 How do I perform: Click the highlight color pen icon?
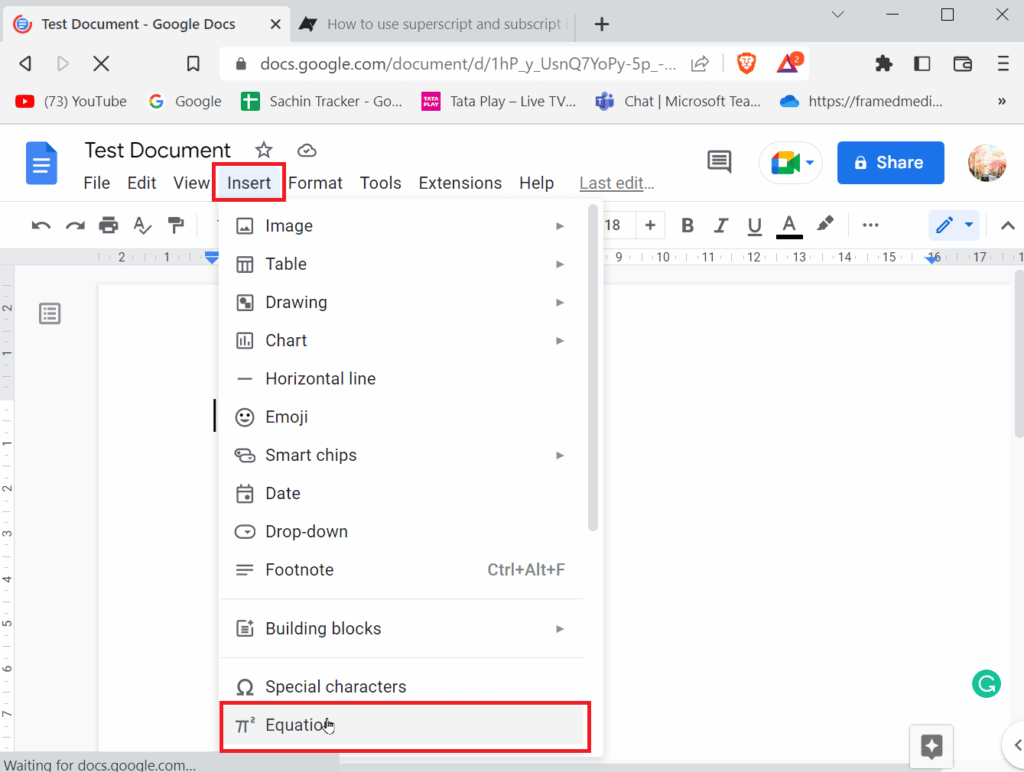pos(825,225)
